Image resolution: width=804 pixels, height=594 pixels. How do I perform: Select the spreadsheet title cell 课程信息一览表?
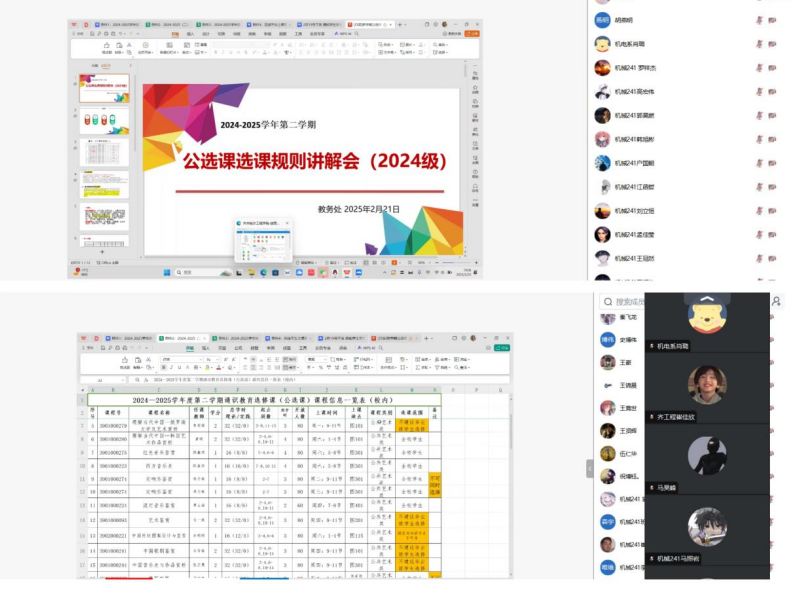(264, 400)
